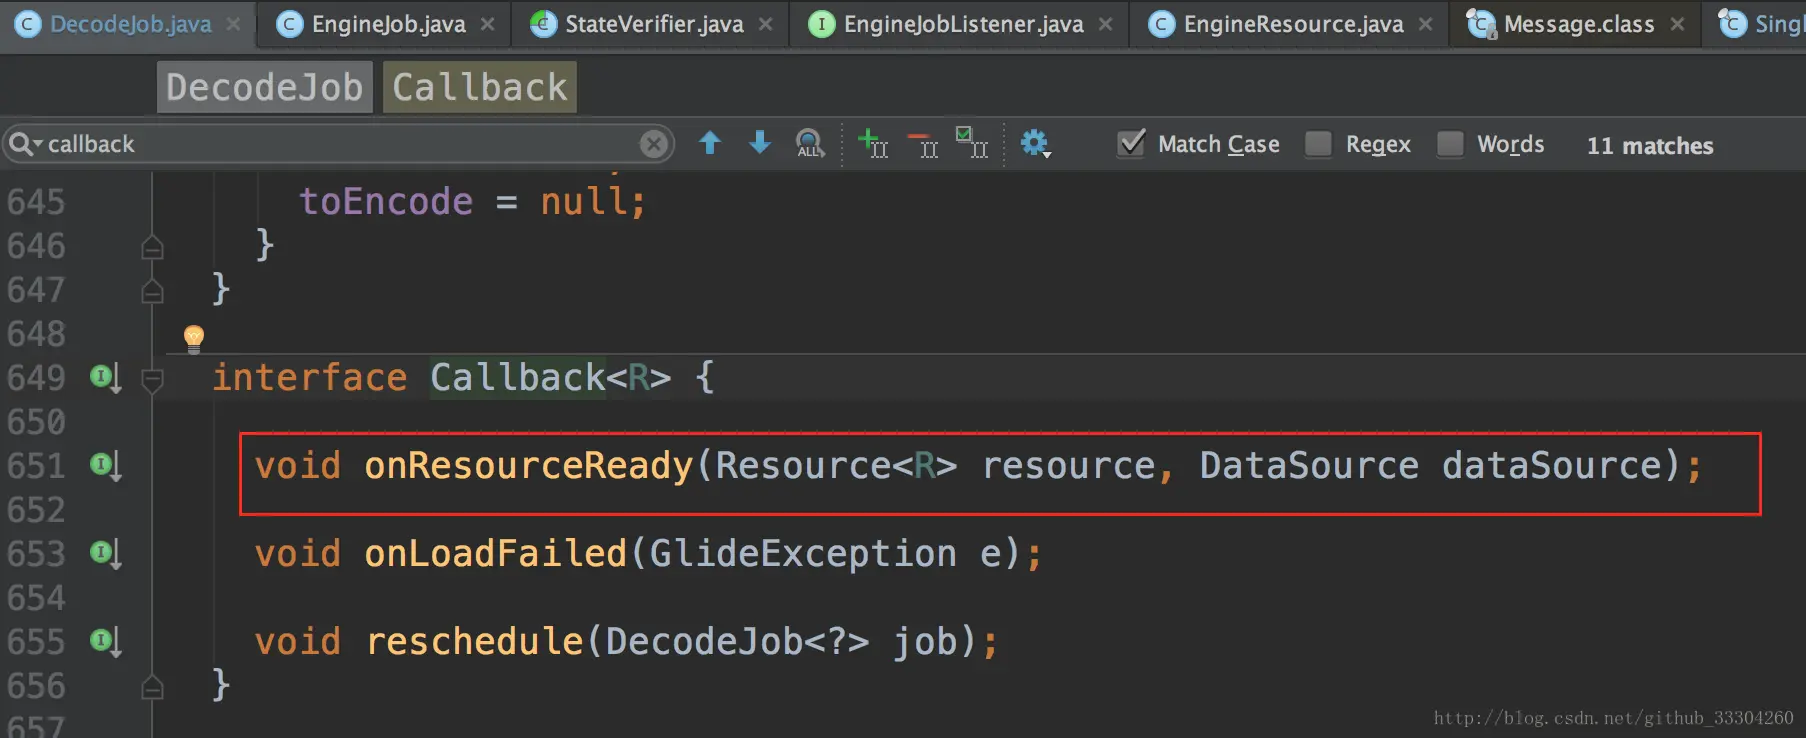Screen dimensions: 1806x738
Task: Switch to DecodeJob.java tab
Action: [x=130, y=24]
